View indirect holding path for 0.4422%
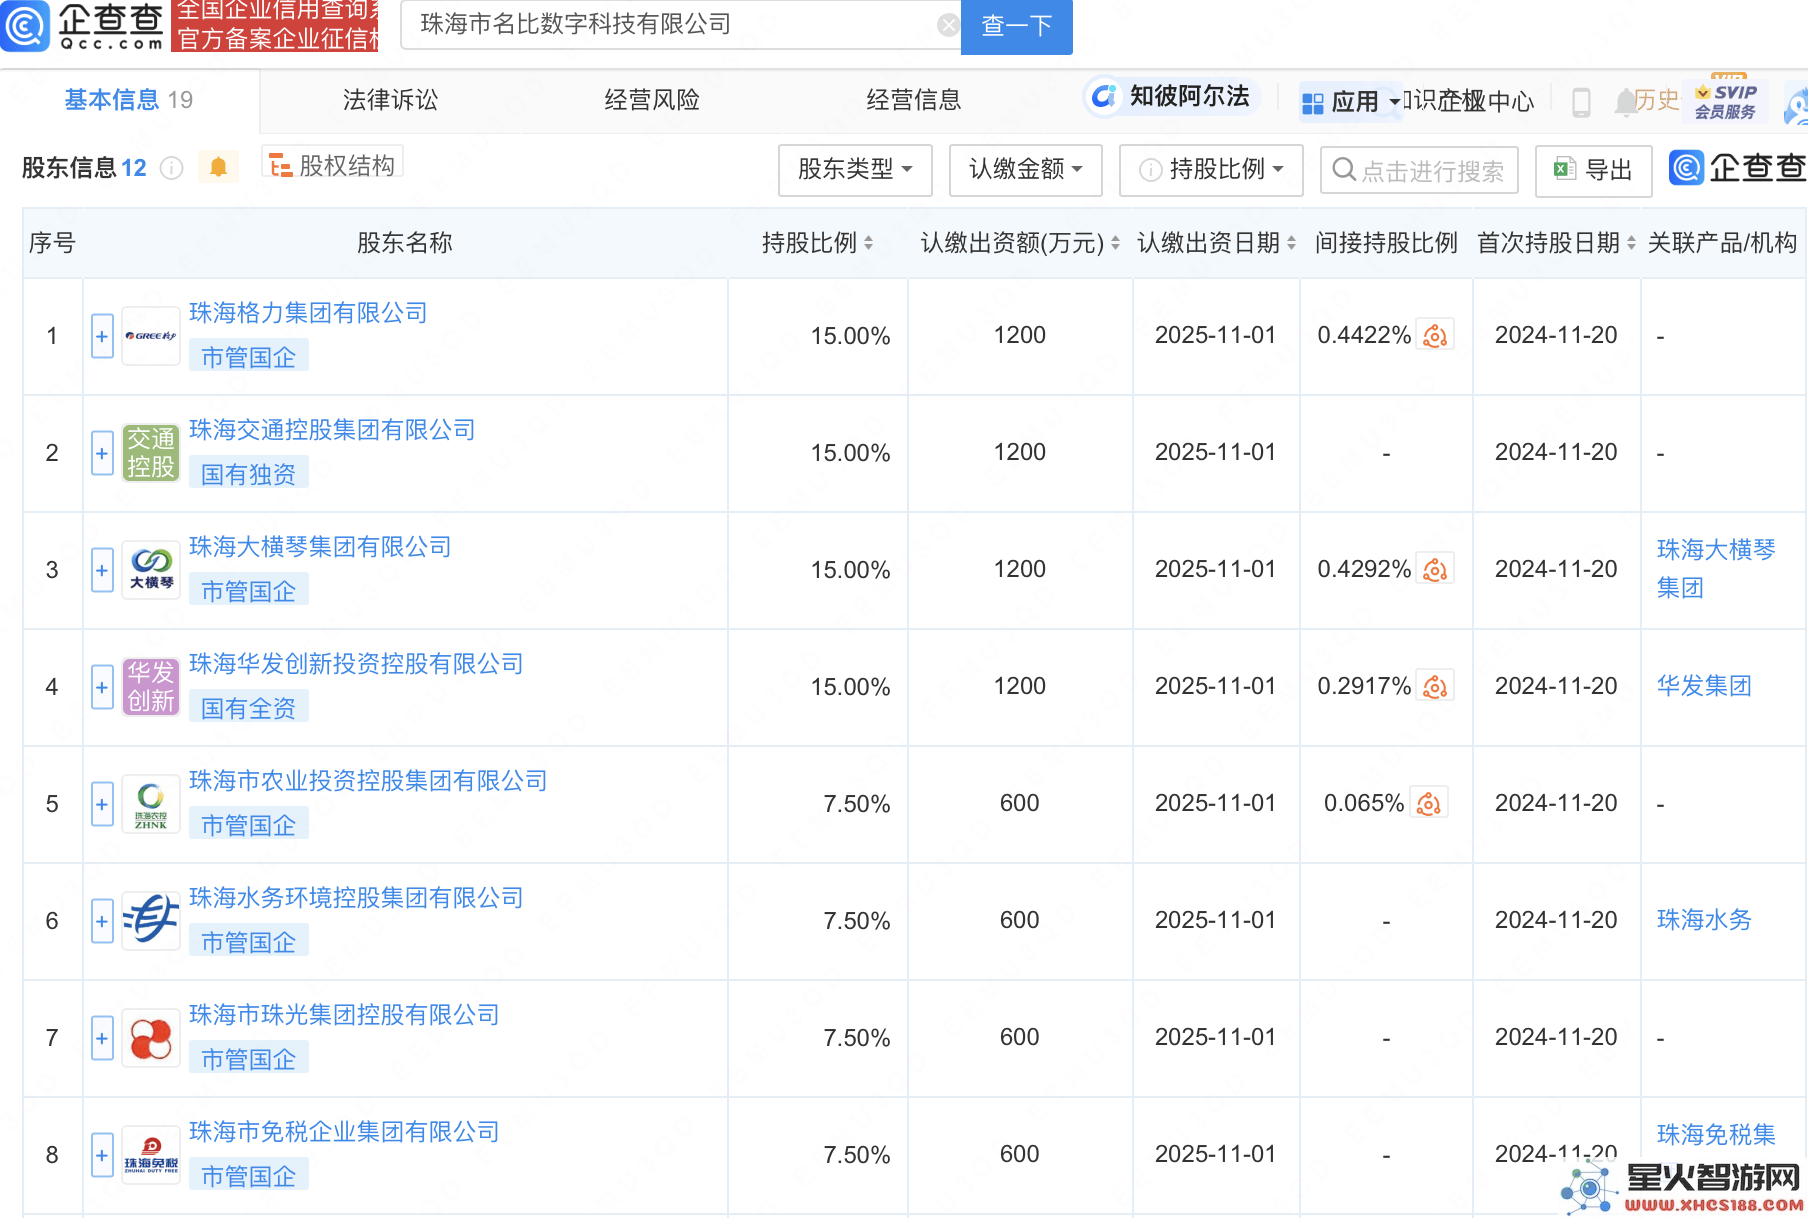Image resolution: width=1808 pixels, height=1218 pixels. click(1435, 336)
